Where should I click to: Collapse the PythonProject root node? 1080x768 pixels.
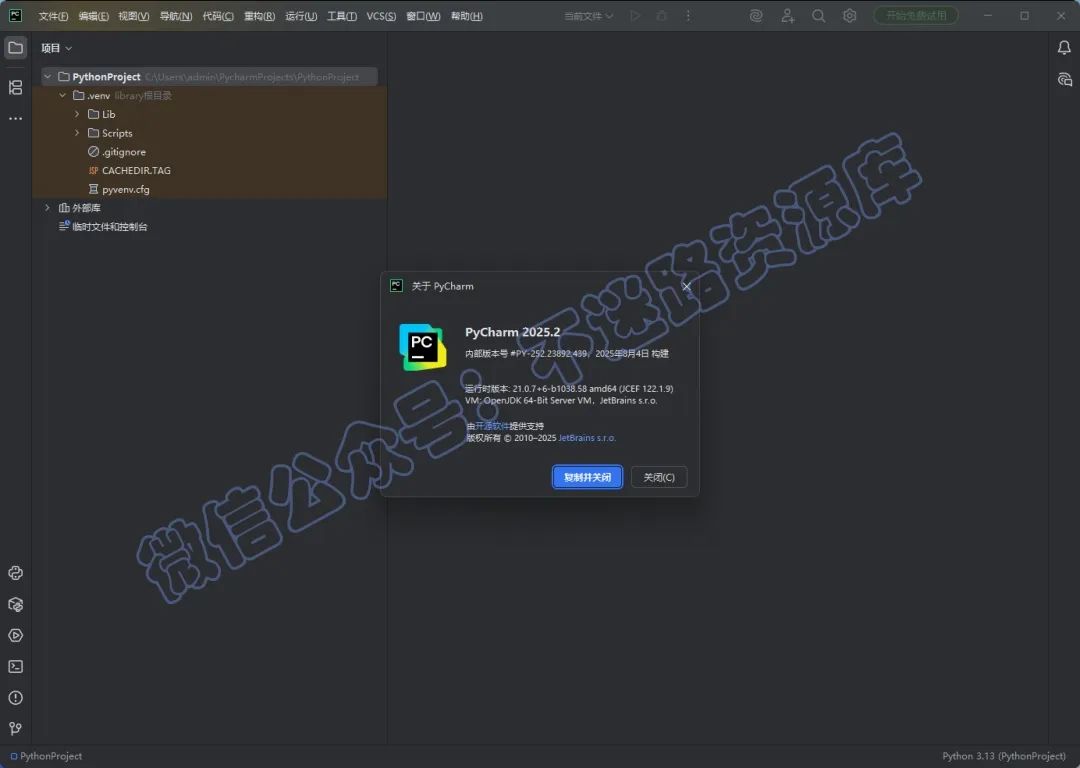pos(48,76)
